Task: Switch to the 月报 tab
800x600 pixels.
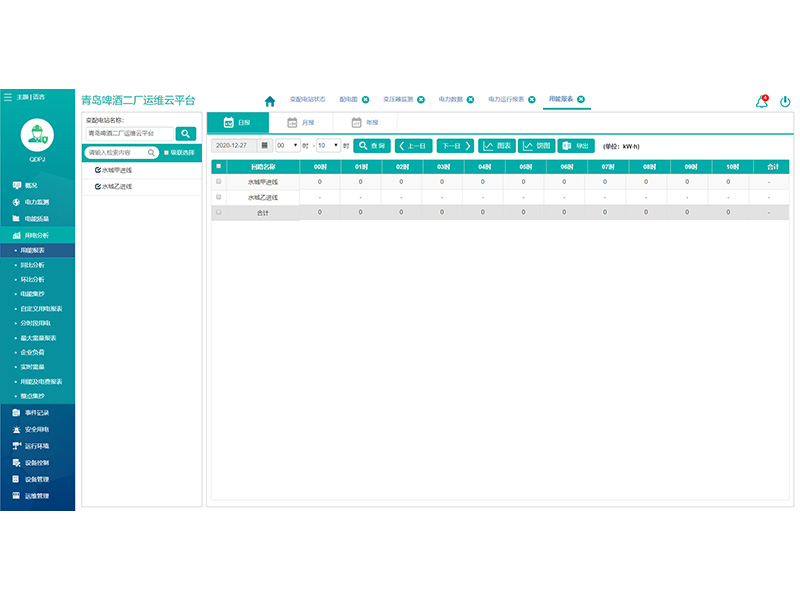Action: click(300, 122)
